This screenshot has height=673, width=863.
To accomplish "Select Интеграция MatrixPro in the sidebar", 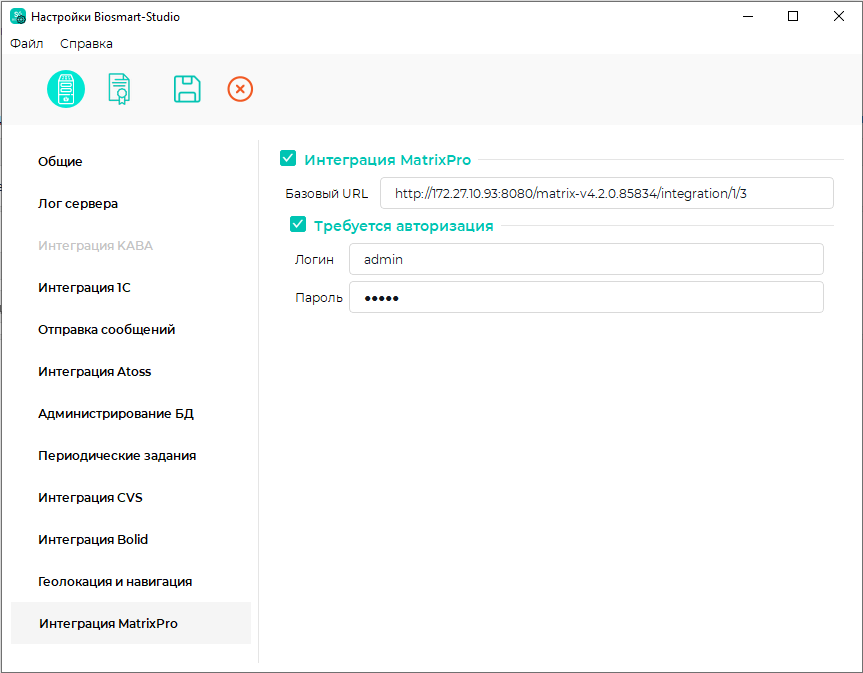I will click(x=131, y=623).
